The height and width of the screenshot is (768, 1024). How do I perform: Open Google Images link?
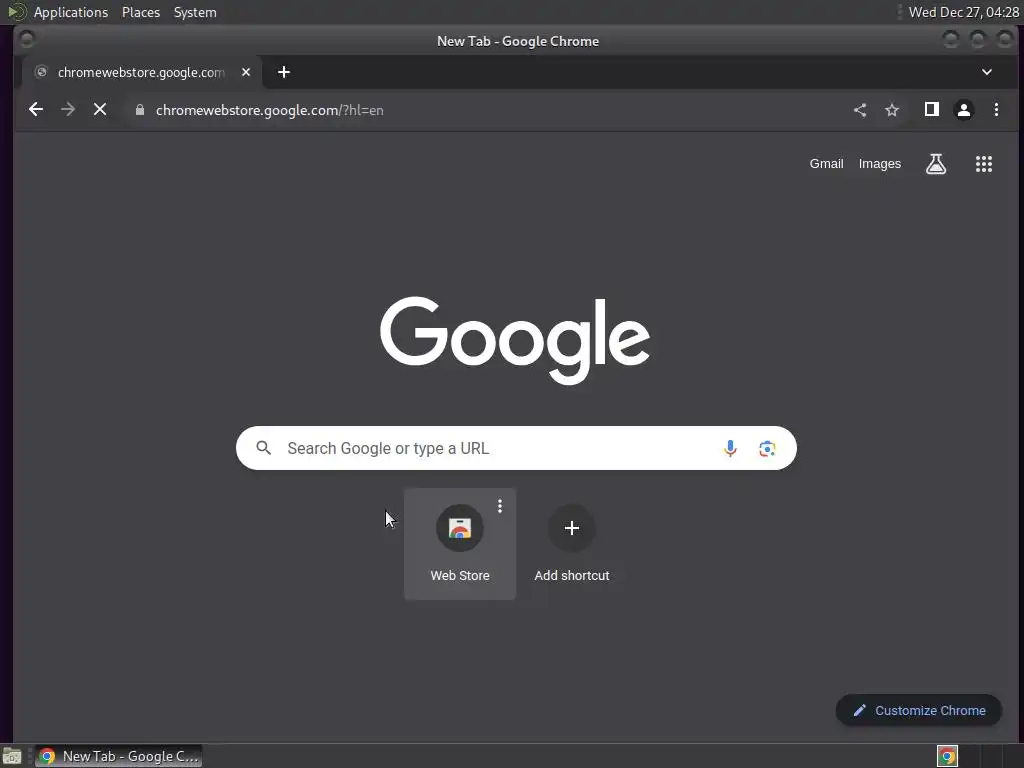[x=879, y=164]
